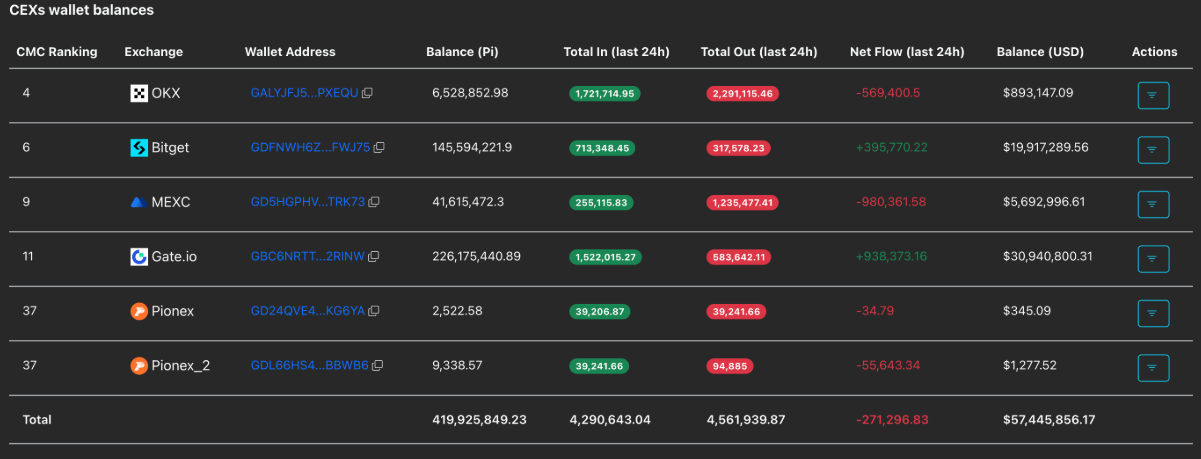The width and height of the screenshot is (1201, 459).
Task: Copy the Pionex wallet address icon
Action: click(374, 311)
